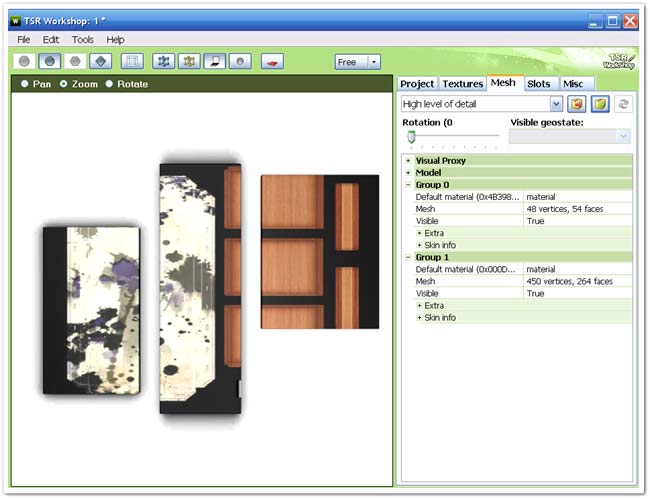Image resolution: width=650 pixels, height=499 pixels.
Task: Select the Pan radio button
Action: point(25,84)
